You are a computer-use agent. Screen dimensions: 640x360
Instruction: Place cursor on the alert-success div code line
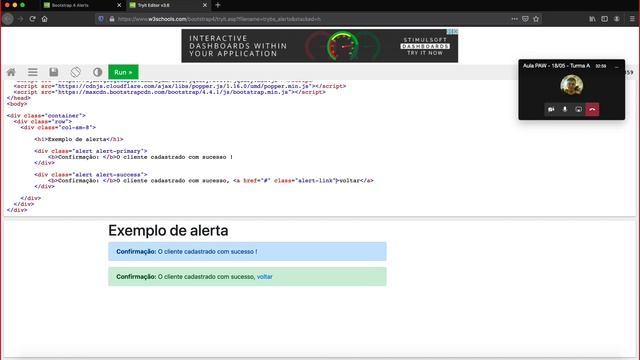click(x=91, y=175)
